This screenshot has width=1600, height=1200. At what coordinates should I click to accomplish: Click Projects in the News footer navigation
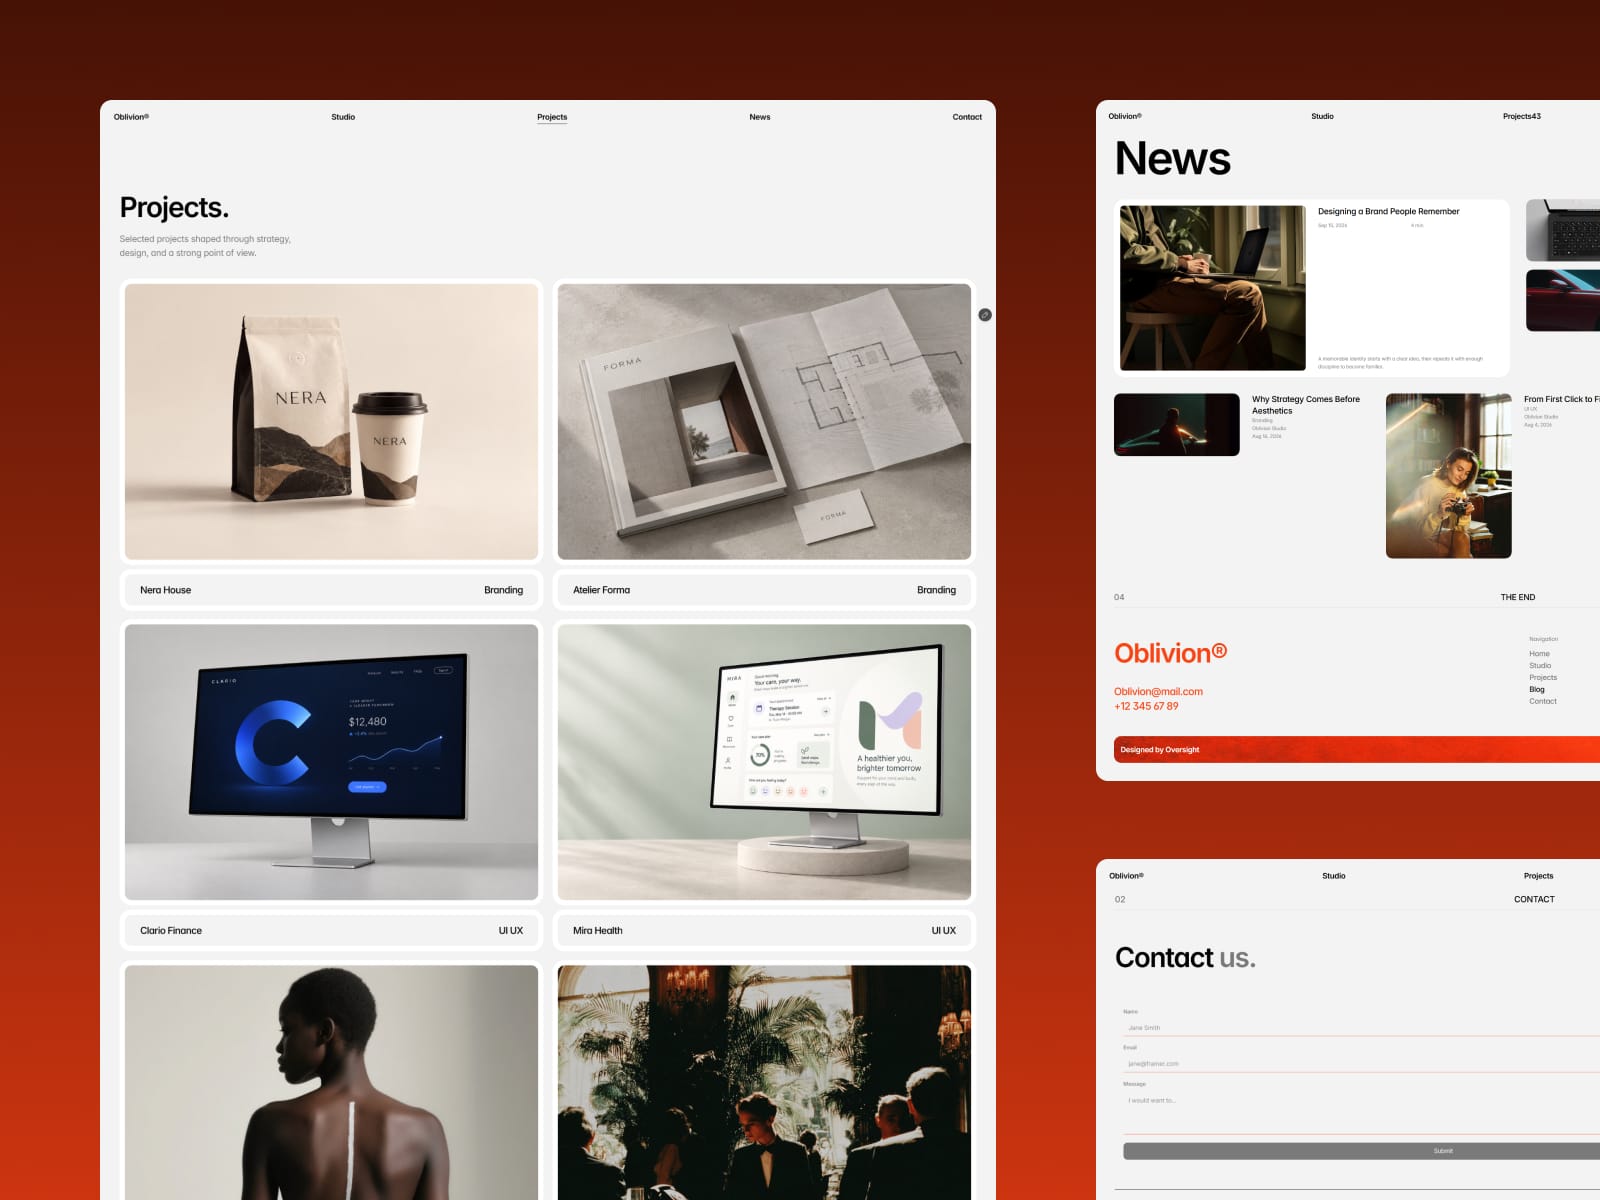(1543, 678)
